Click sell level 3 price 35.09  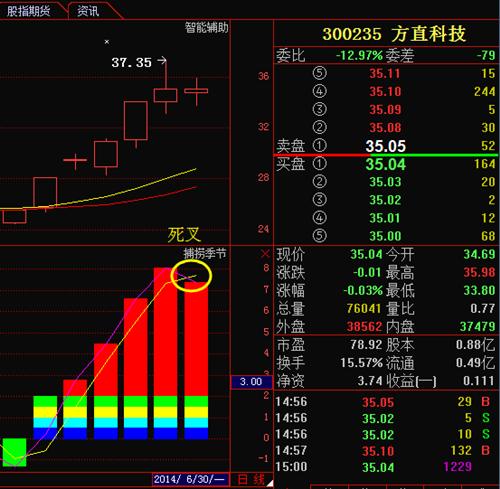(385, 109)
